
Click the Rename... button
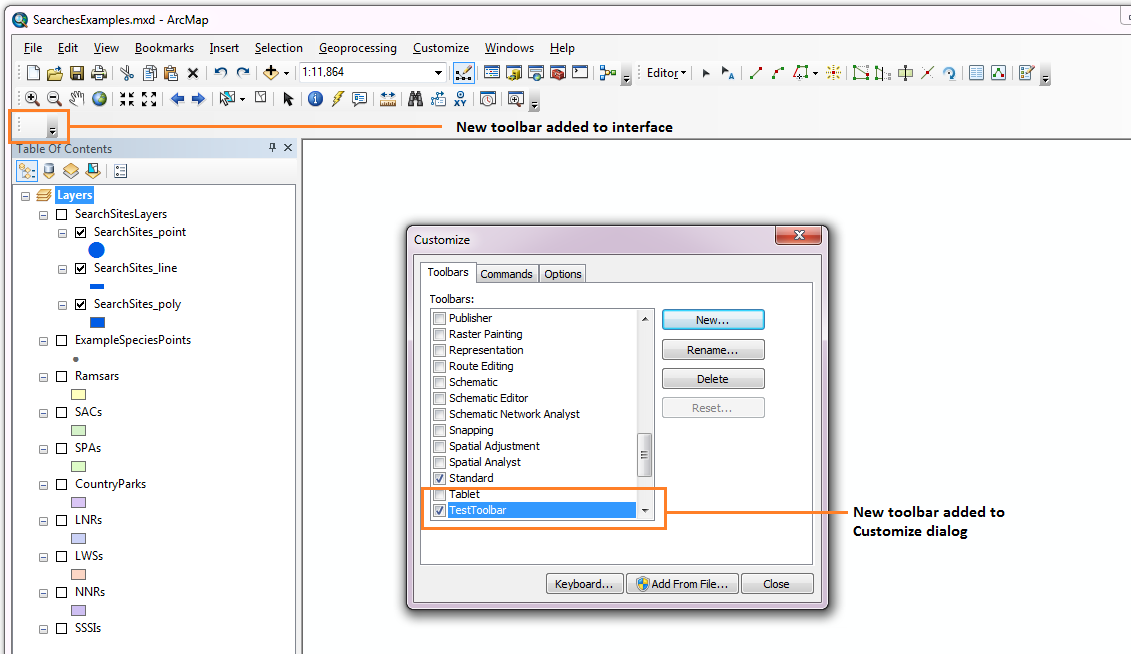[713, 350]
